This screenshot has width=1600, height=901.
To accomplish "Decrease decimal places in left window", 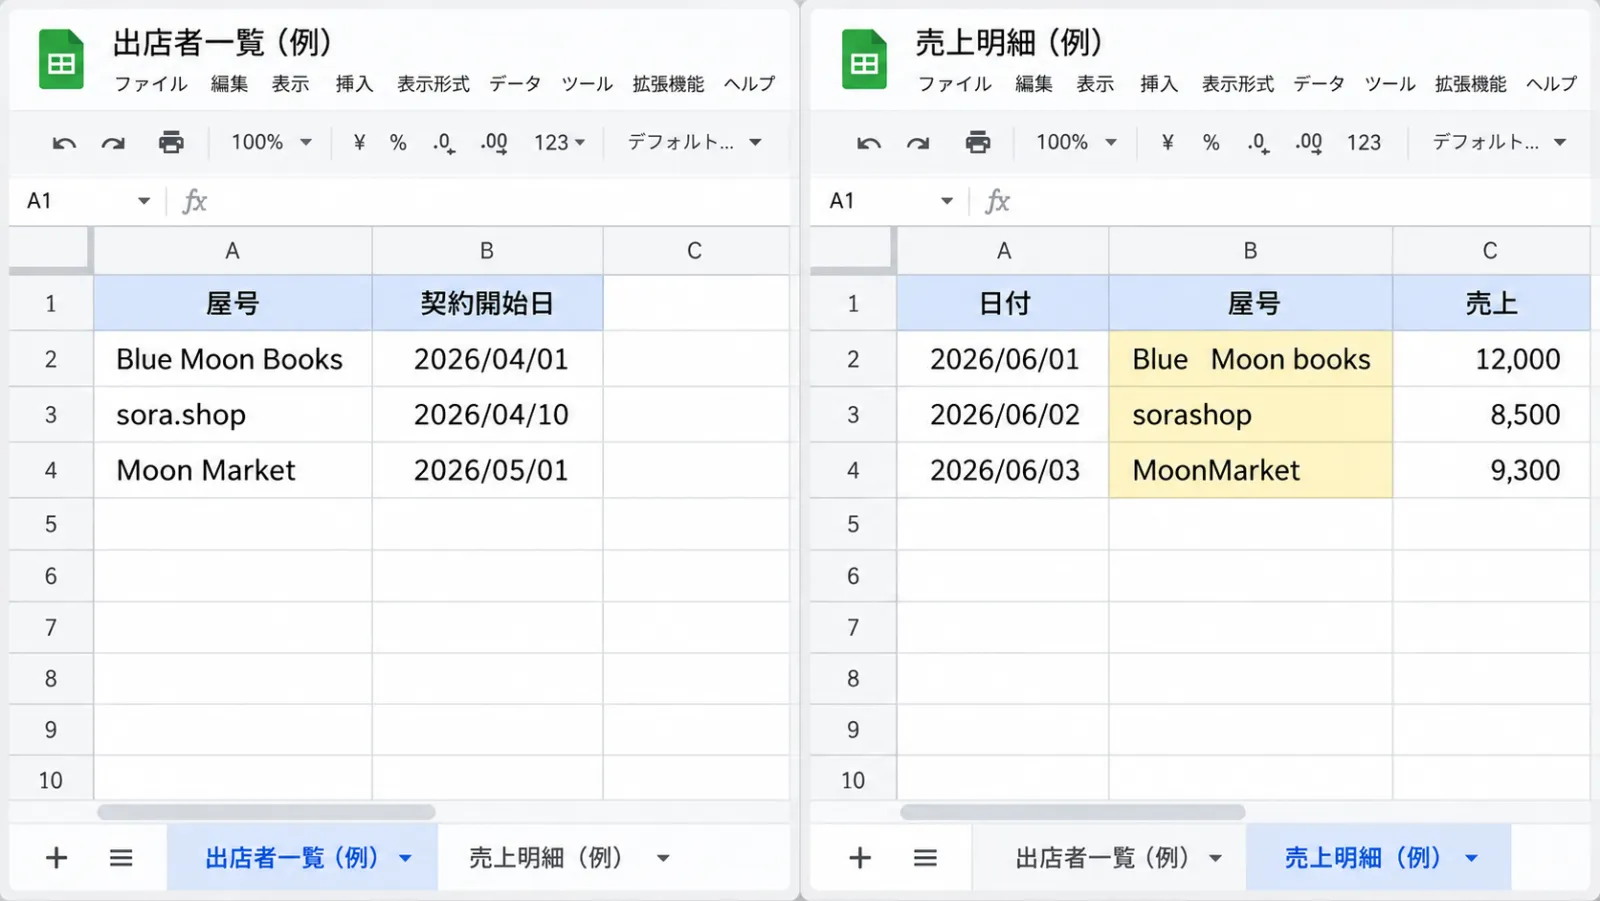I will [444, 143].
